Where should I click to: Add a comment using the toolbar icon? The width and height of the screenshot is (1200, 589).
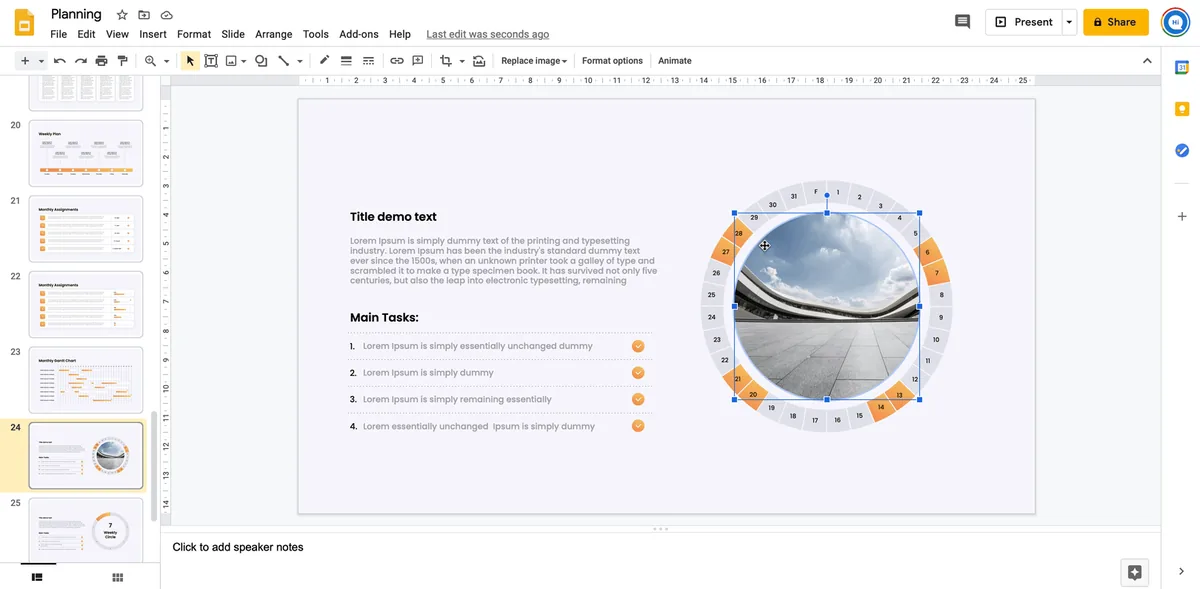pyautogui.click(x=418, y=61)
